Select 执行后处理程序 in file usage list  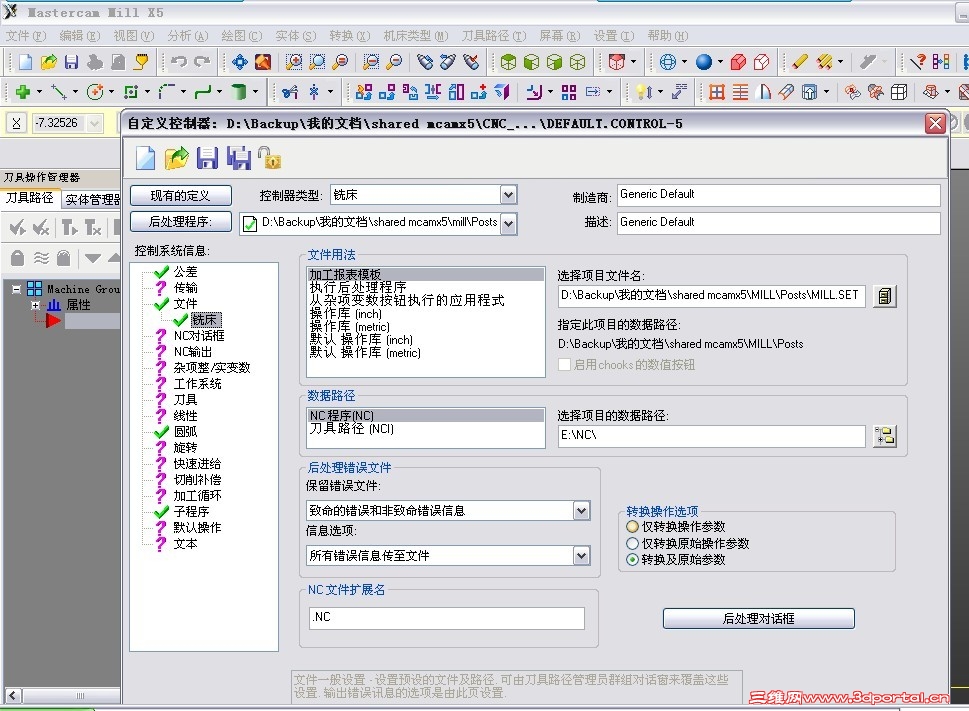click(358, 287)
